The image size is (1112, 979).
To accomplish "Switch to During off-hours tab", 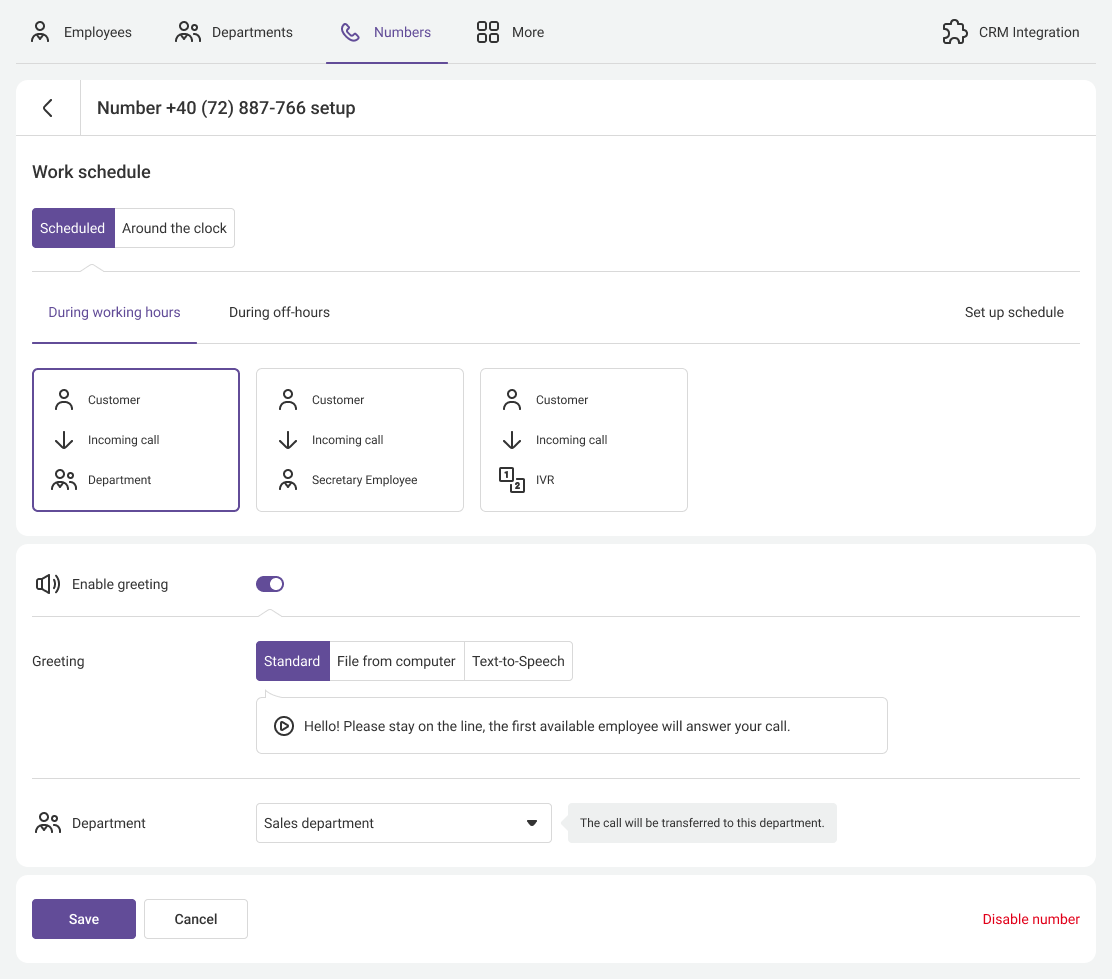I will click(279, 312).
